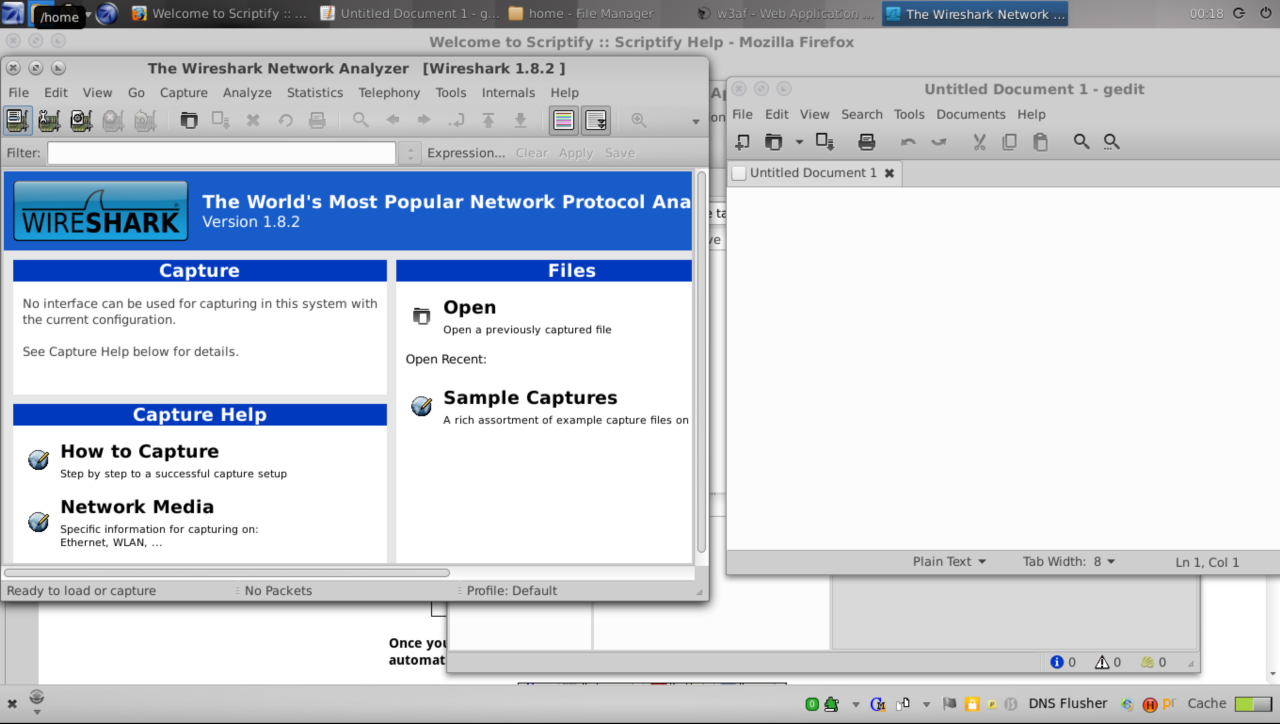Click Wireshark's Go to last packet icon
The width and height of the screenshot is (1280, 724).
tap(520, 121)
